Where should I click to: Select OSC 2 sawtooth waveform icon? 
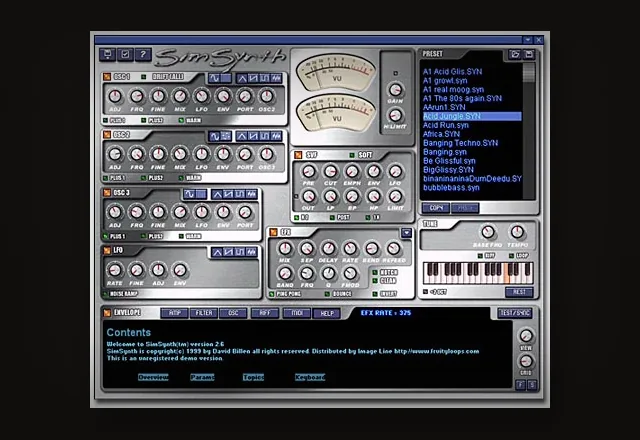253,136
